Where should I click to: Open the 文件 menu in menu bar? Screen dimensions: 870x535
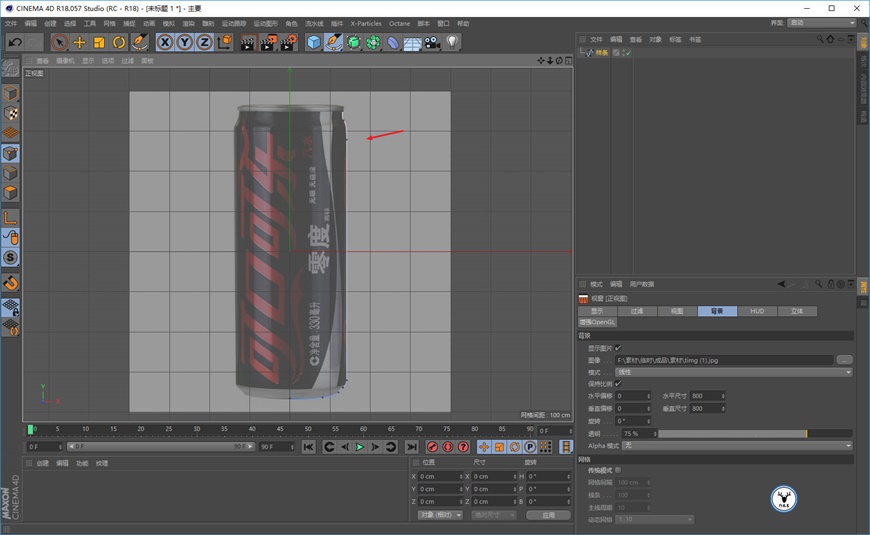coord(11,24)
